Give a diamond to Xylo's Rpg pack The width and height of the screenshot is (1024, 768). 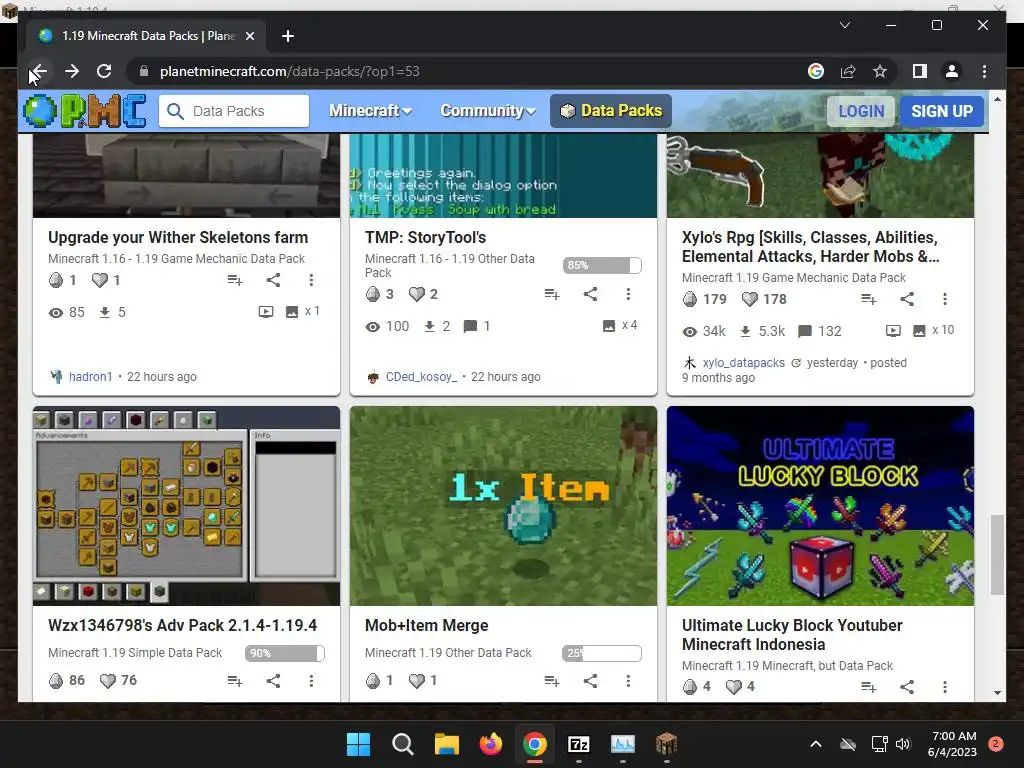pos(690,299)
